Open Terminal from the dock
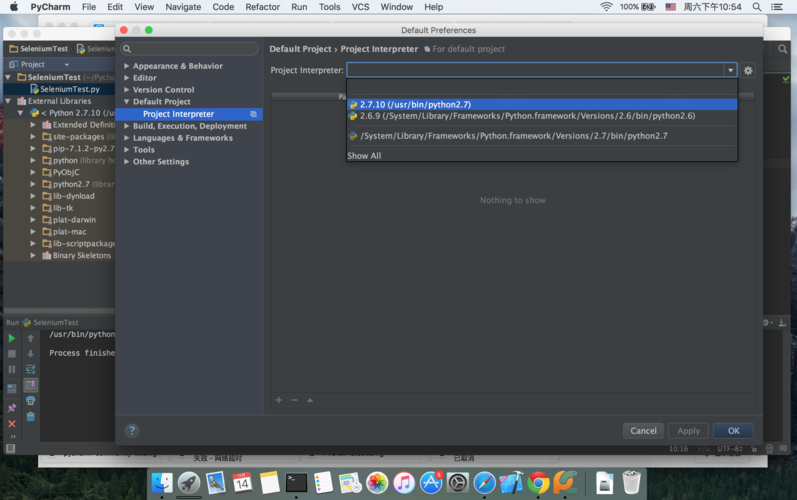797x500 pixels. (296, 483)
